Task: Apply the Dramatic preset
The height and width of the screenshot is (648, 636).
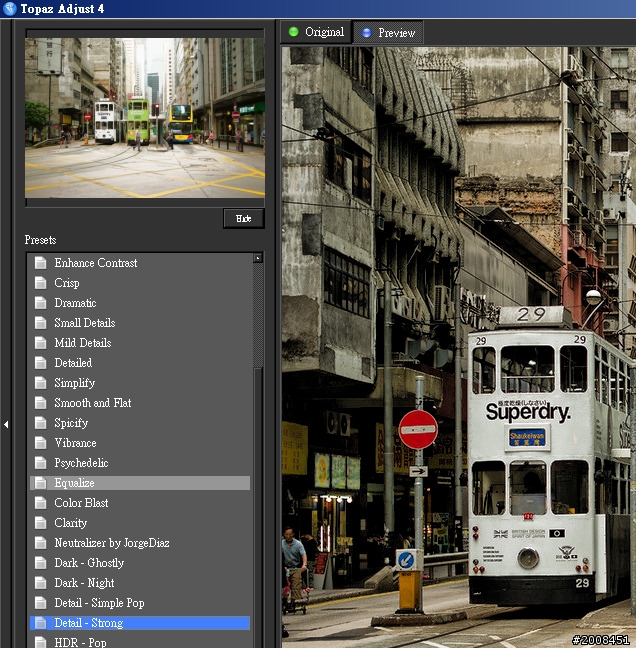Action: pyautogui.click(x=140, y=303)
